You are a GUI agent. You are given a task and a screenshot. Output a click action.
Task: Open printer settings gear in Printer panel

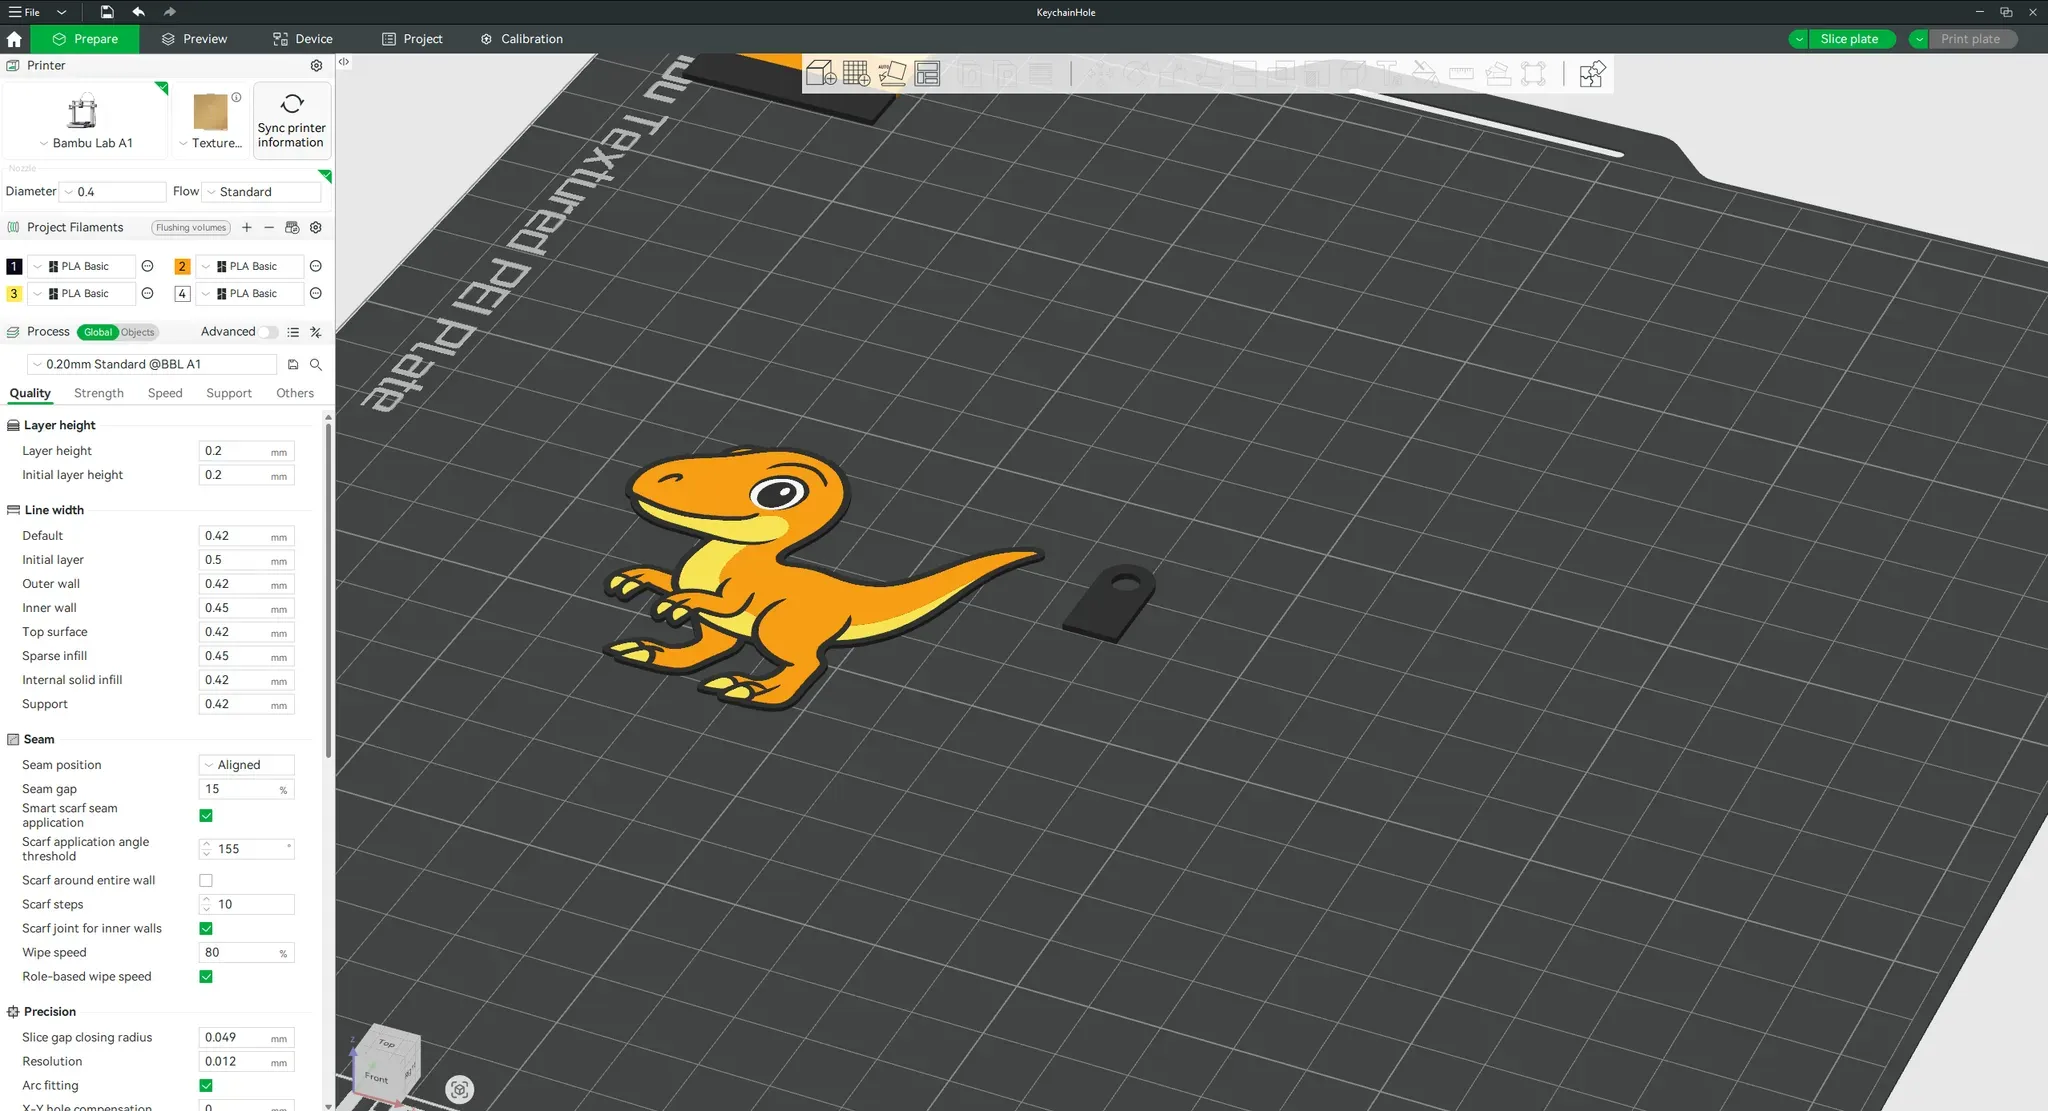pos(316,65)
